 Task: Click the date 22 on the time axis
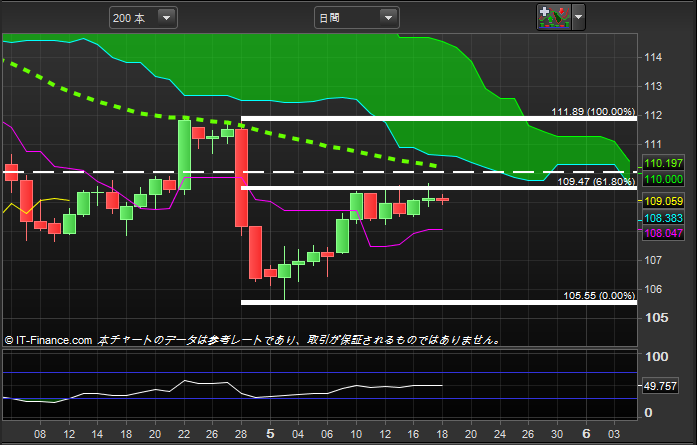[x=184, y=434]
